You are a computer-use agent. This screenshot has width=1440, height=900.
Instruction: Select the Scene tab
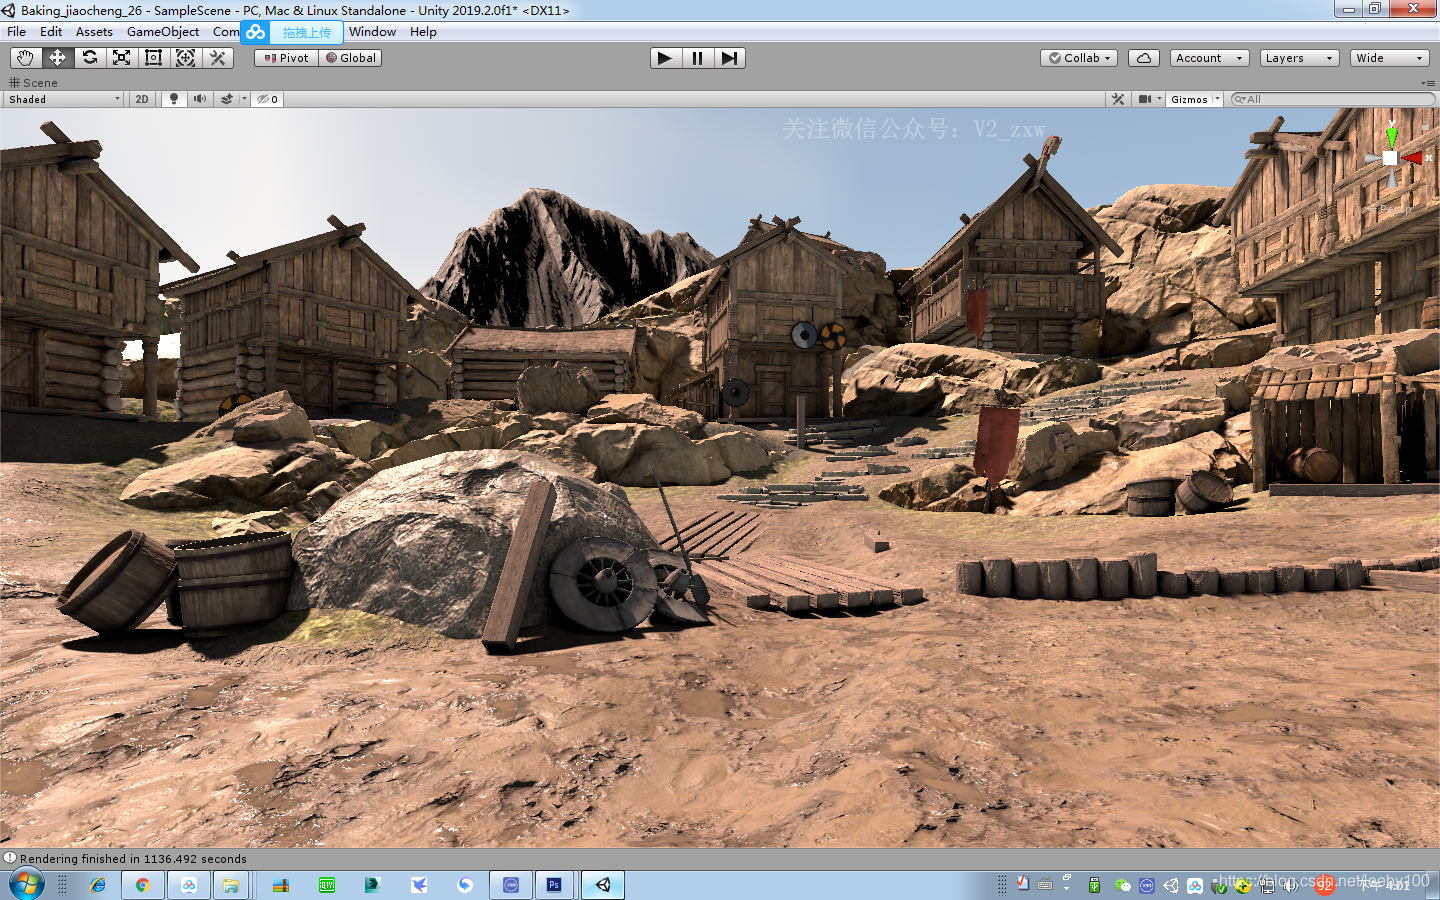pos(33,83)
